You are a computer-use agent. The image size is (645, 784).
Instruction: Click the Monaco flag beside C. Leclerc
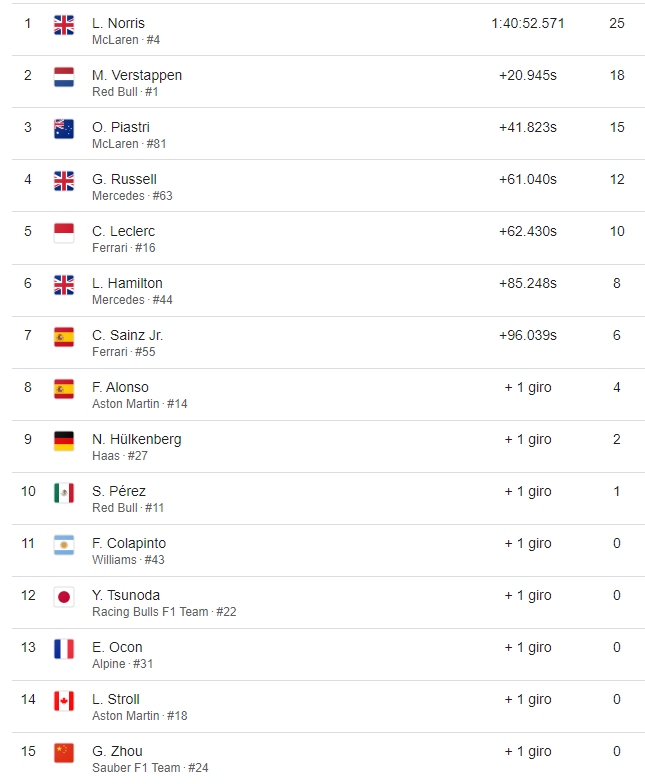click(x=64, y=233)
